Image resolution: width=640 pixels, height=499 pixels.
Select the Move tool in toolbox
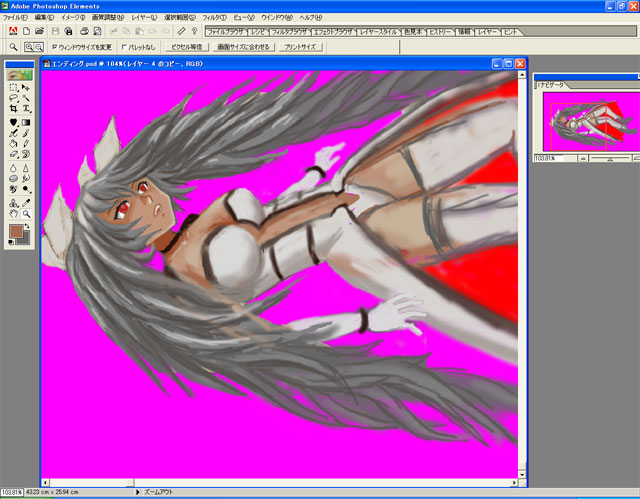point(26,88)
